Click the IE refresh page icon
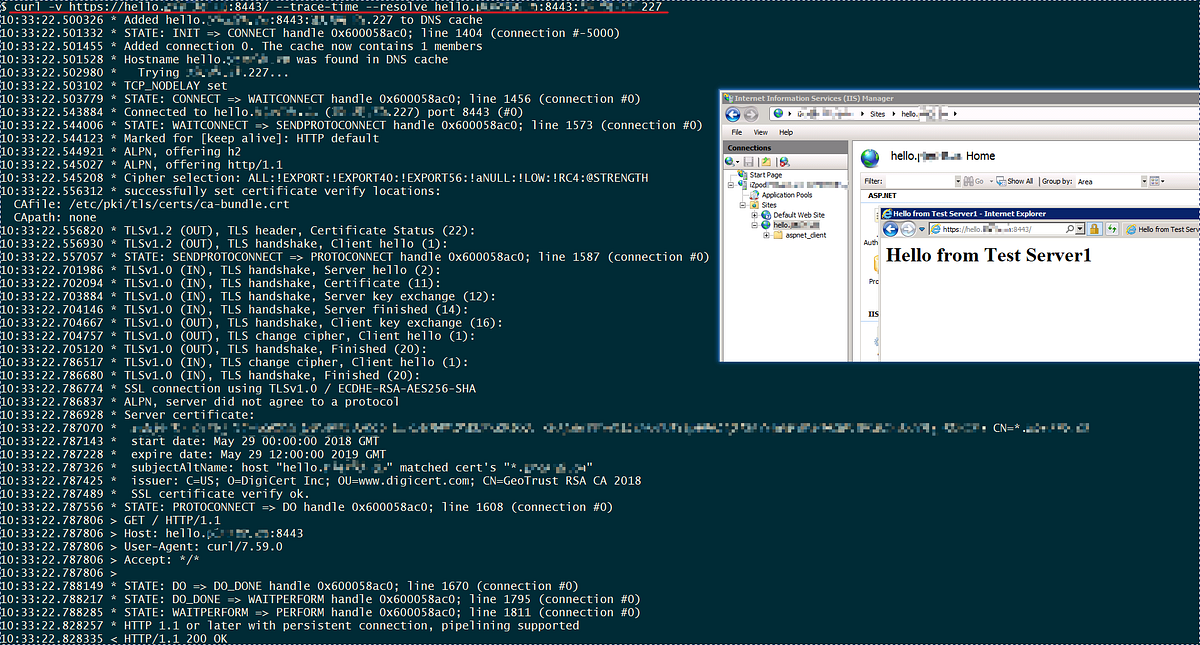Viewport: 1200px width, 645px height. pos(1111,229)
